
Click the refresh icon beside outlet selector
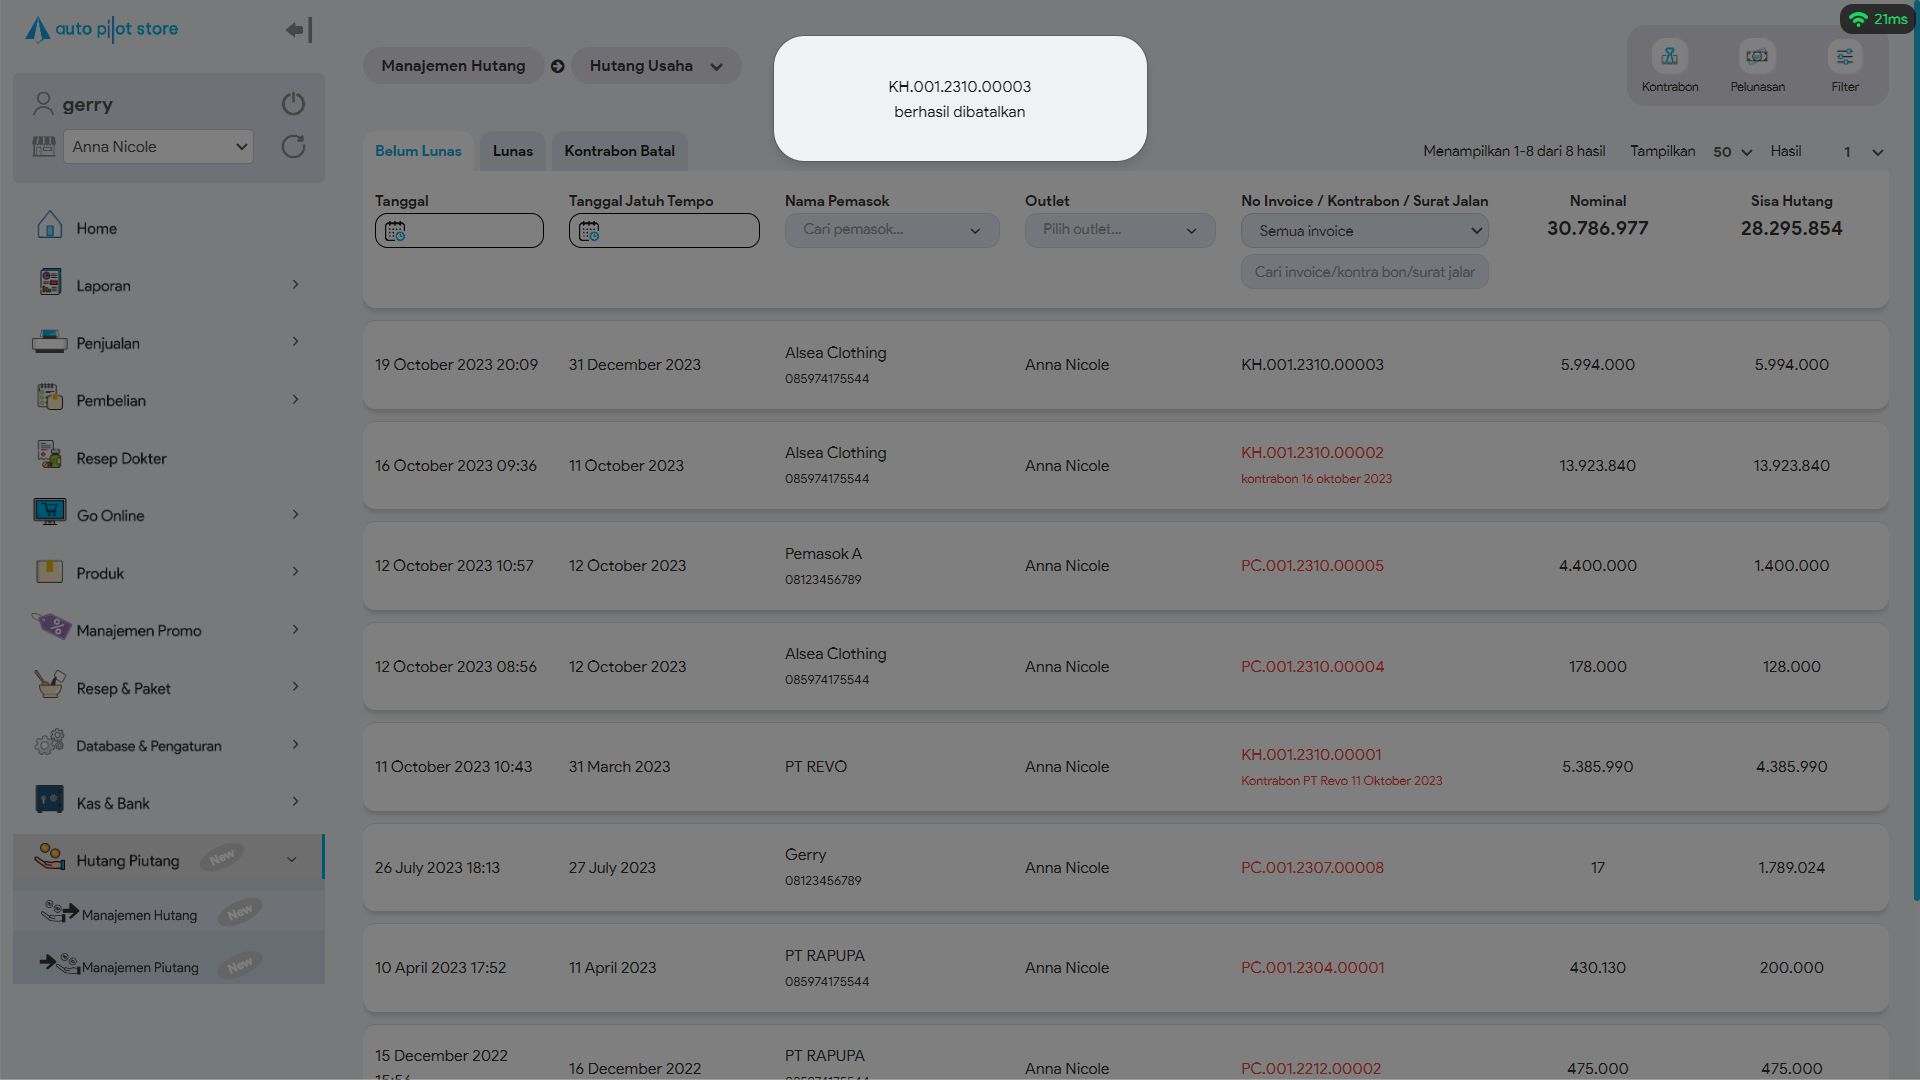coord(293,147)
